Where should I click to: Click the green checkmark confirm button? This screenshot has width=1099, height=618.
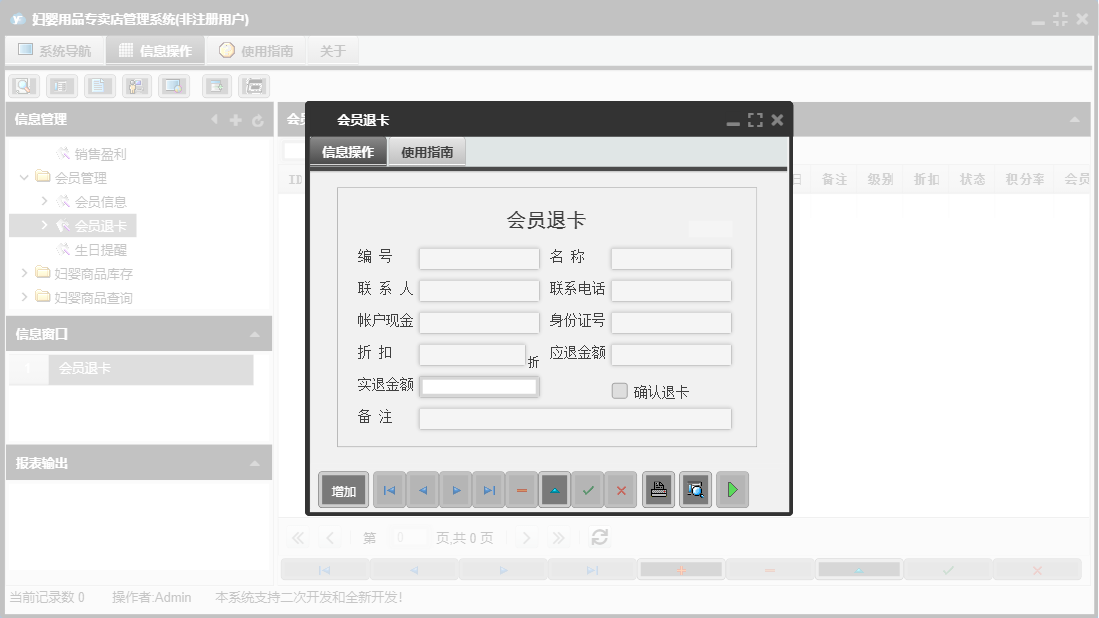tap(588, 489)
